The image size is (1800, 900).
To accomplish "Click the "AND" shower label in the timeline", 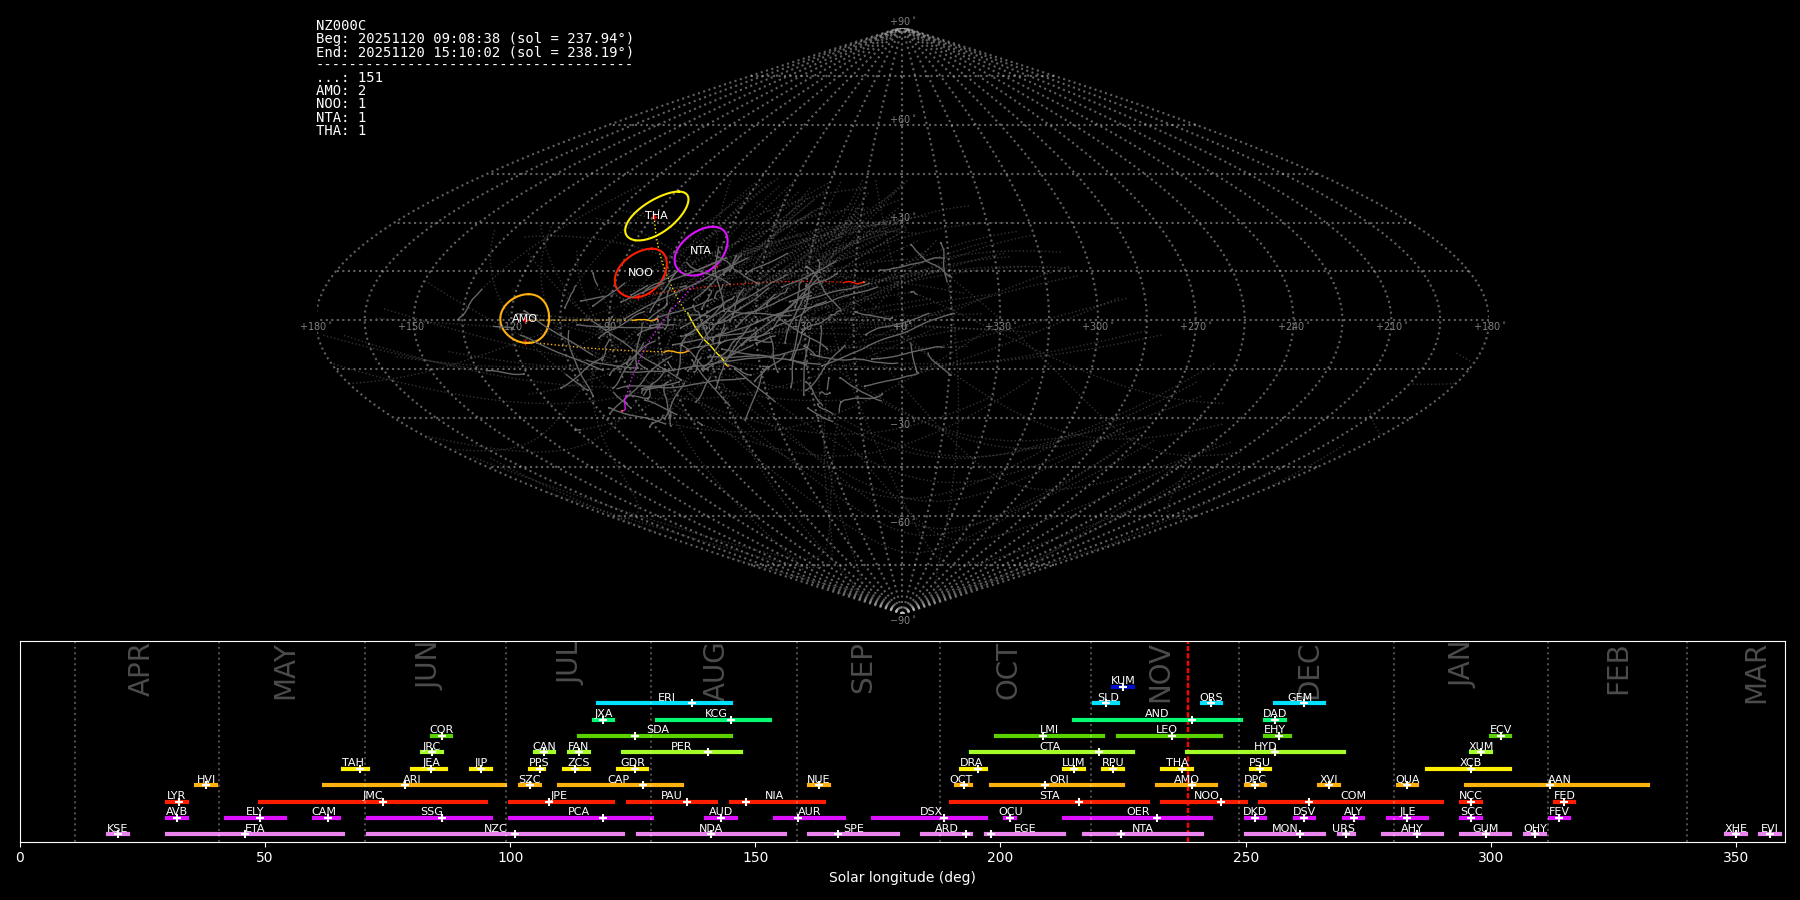I will point(1157,714).
